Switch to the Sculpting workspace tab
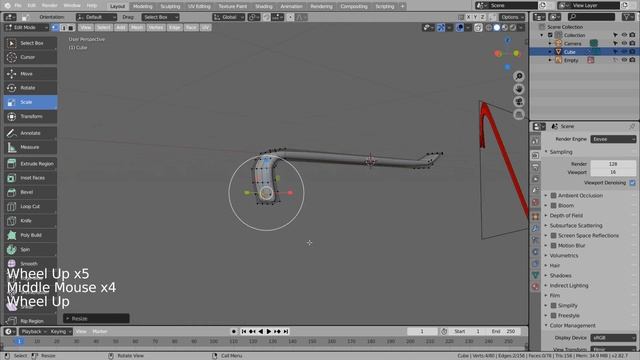640x360 pixels. pos(170,6)
